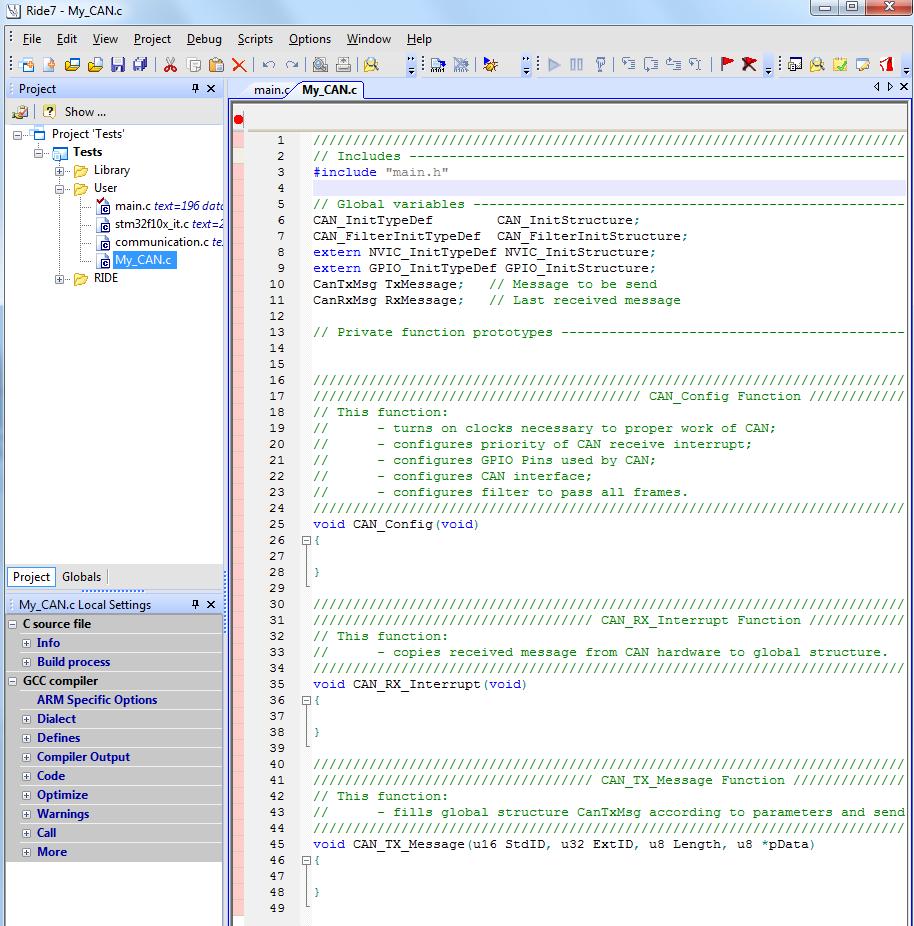Close the Project panel
This screenshot has width=914, height=926.
(211, 89)
